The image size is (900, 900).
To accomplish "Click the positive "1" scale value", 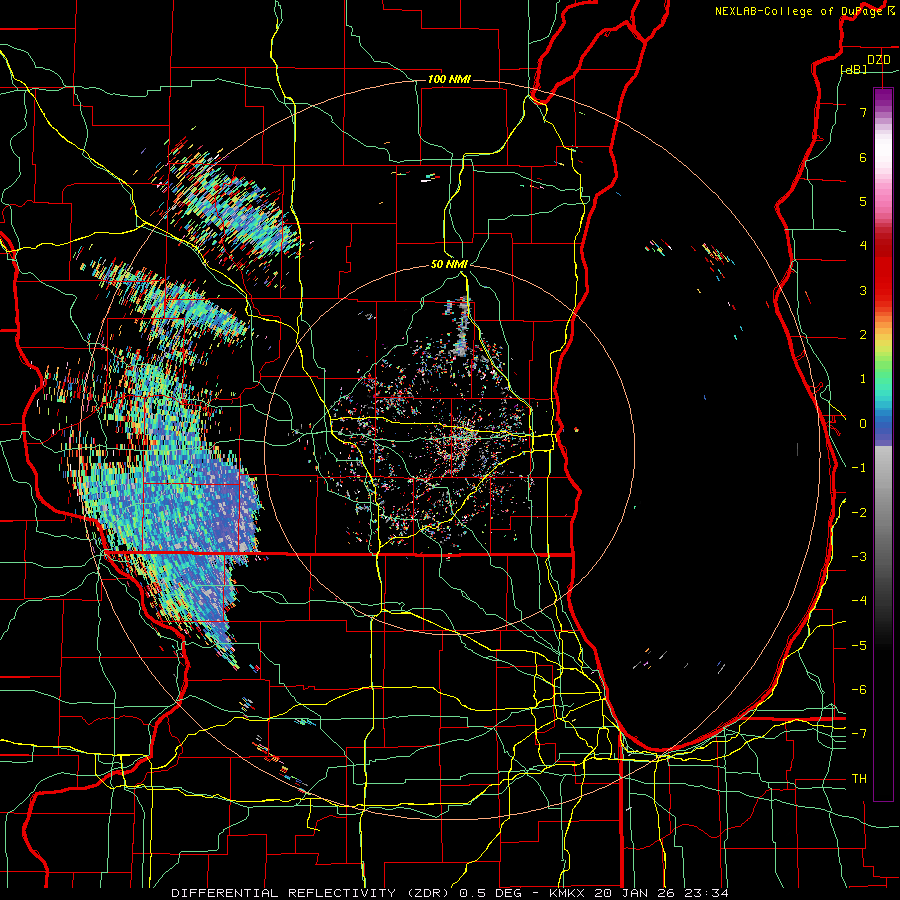I will pos(863,379).
